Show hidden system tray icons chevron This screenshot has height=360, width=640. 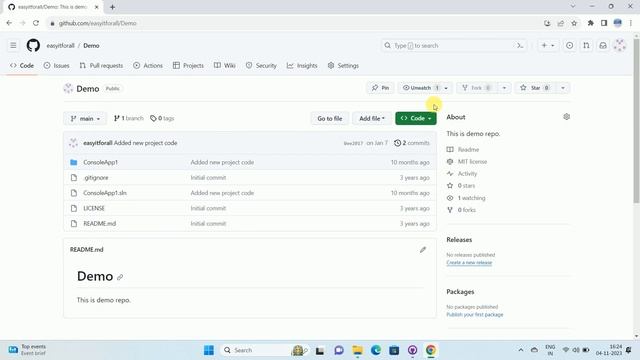pyautogui.click(x=520, y=350)
